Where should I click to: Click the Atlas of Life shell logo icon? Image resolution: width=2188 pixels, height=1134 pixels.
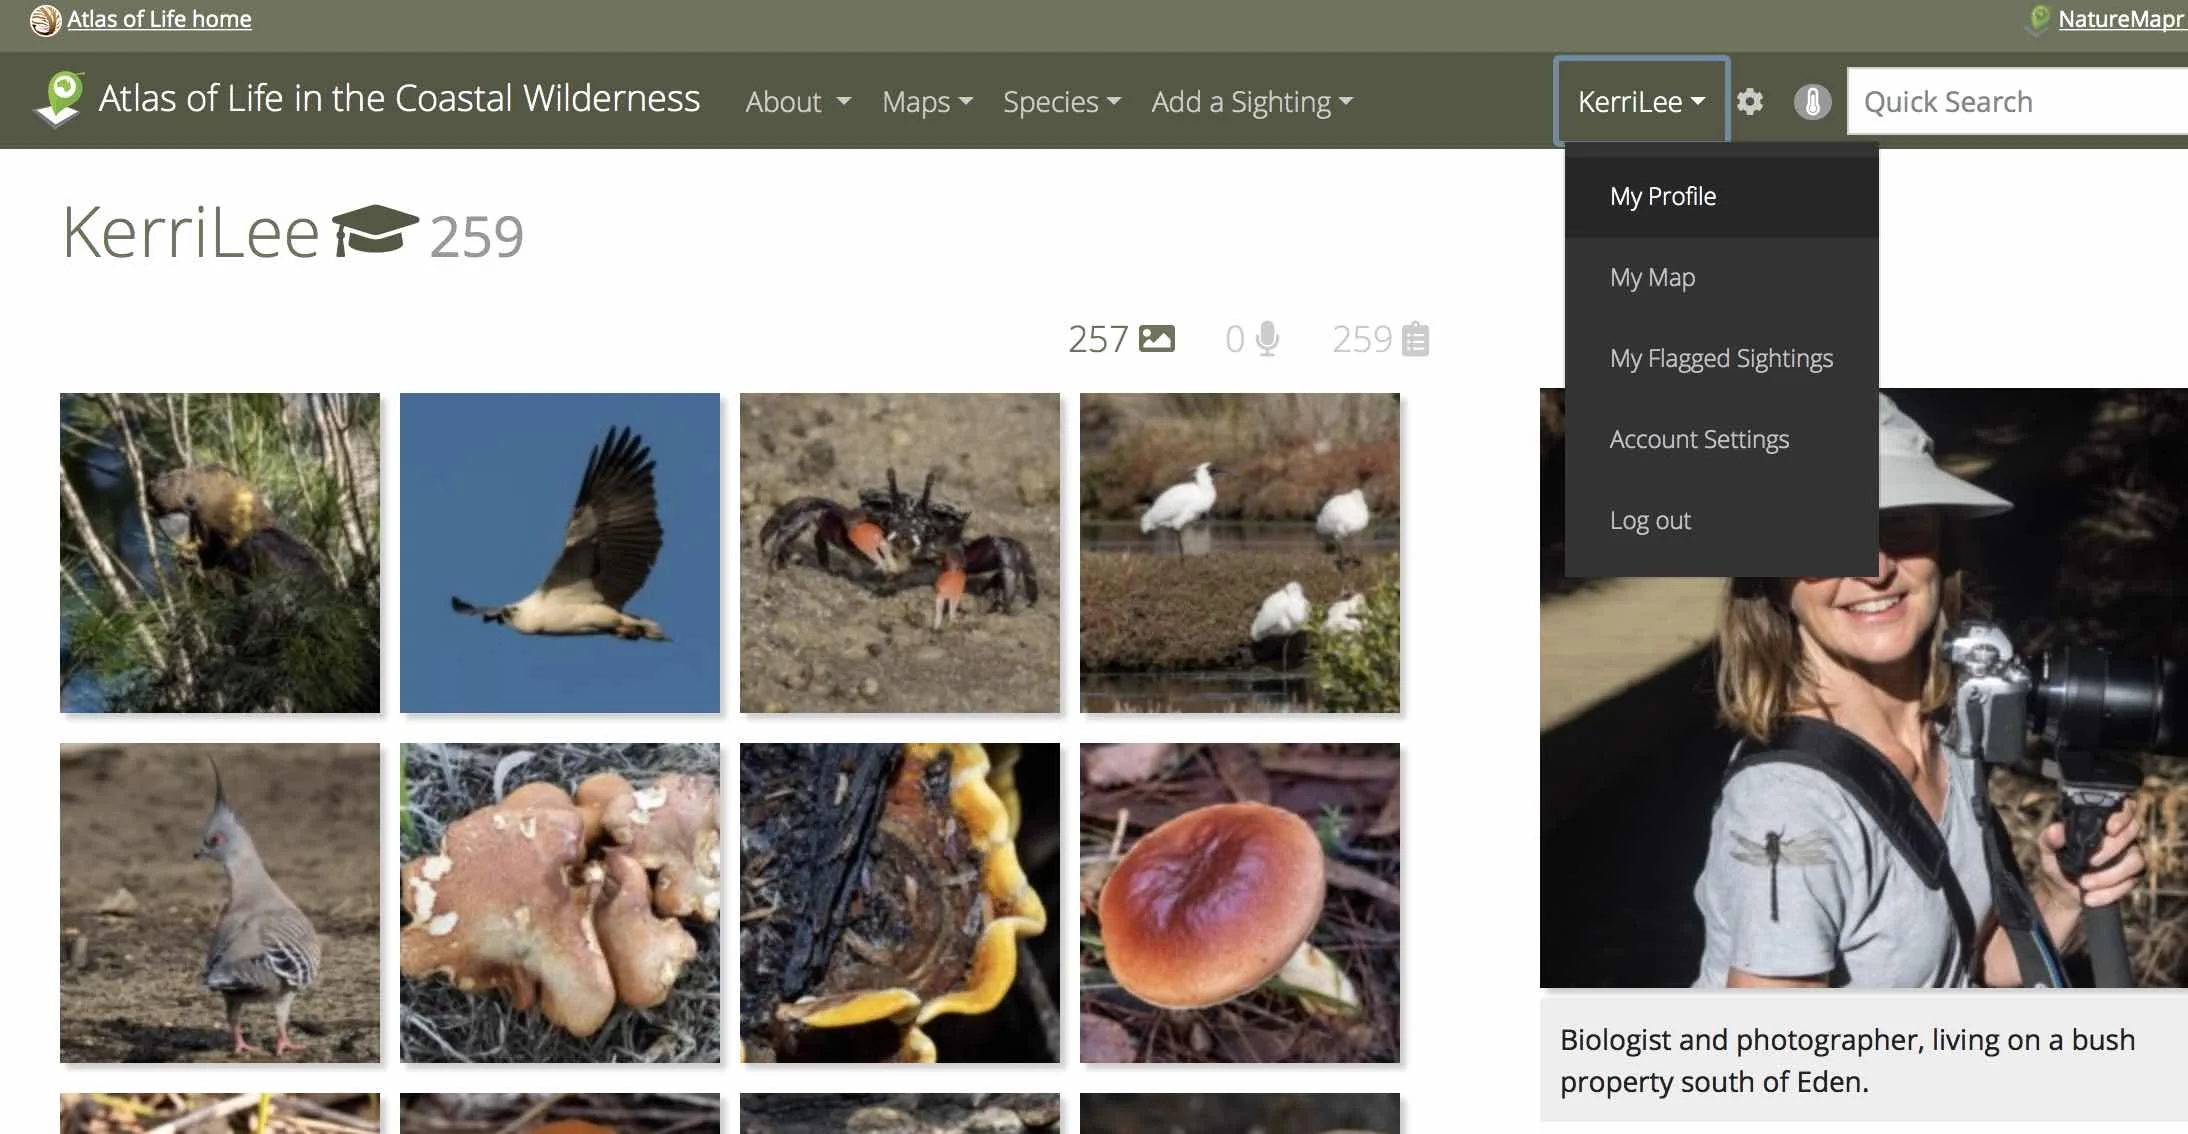pos(45,20)
